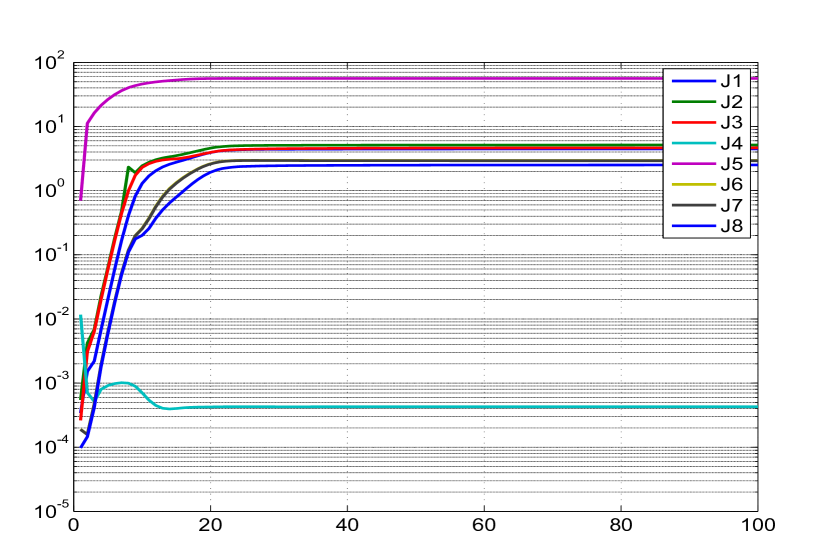Click the olive J6 legend line sample
This screenshot has height=554, width=831.
point(694,184)
